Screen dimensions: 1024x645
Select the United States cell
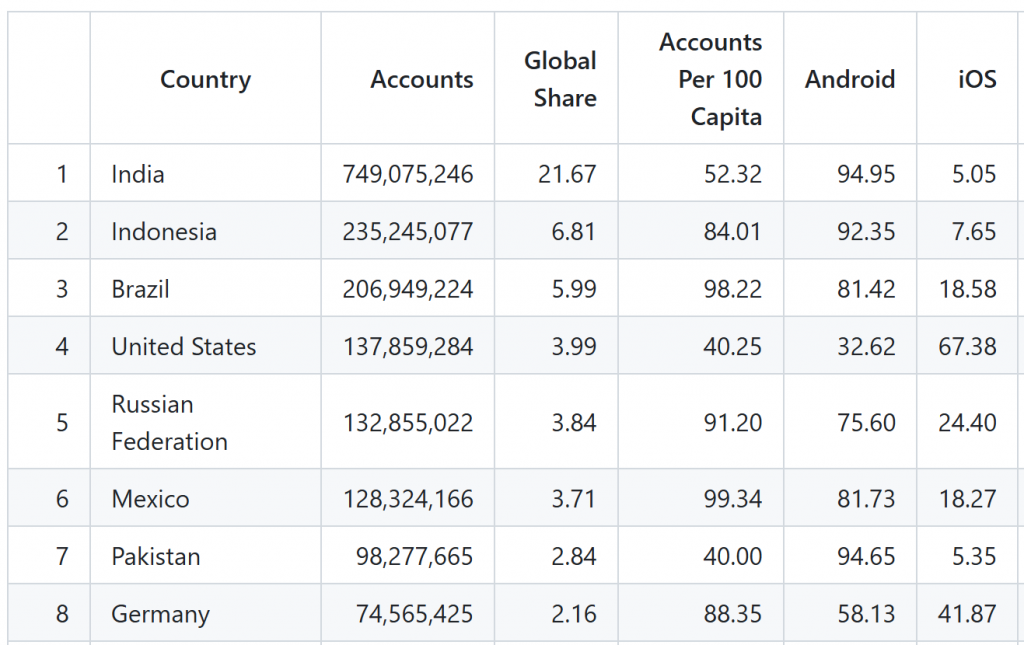[x=184, y=347]
